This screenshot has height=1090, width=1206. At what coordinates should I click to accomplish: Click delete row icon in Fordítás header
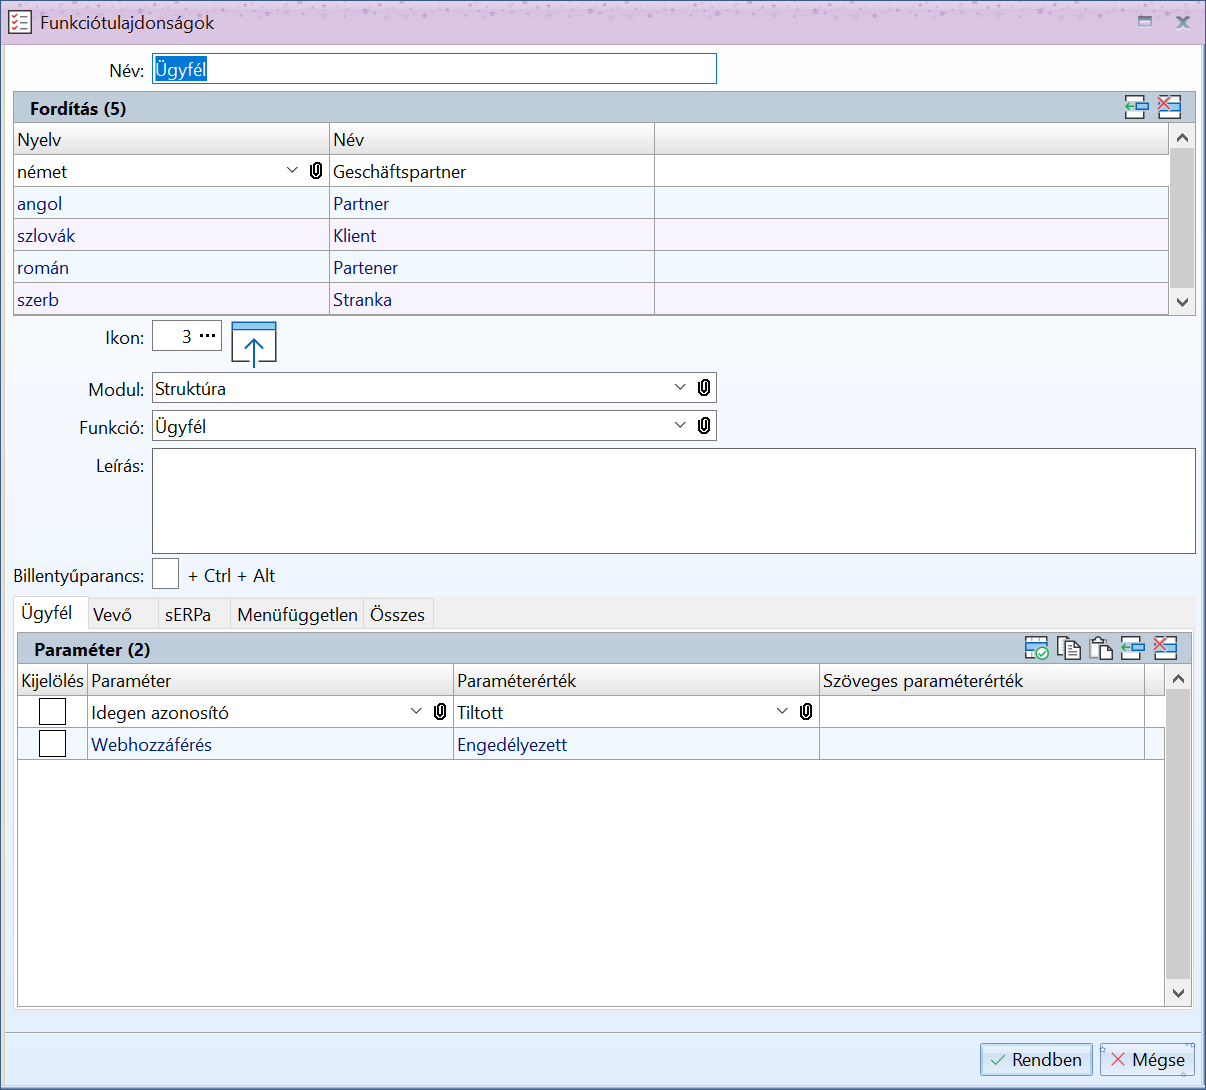(1169, 108)
